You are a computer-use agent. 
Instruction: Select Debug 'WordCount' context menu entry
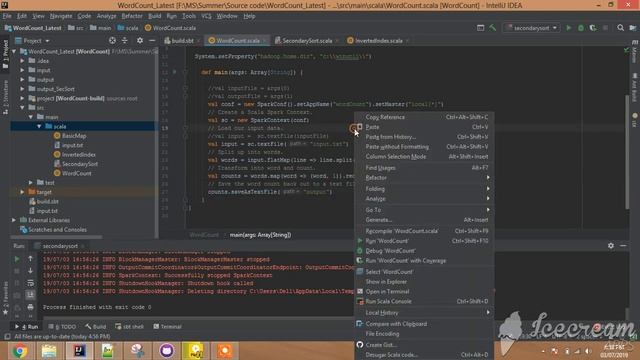pyautogui.click(x=424, y=251)
